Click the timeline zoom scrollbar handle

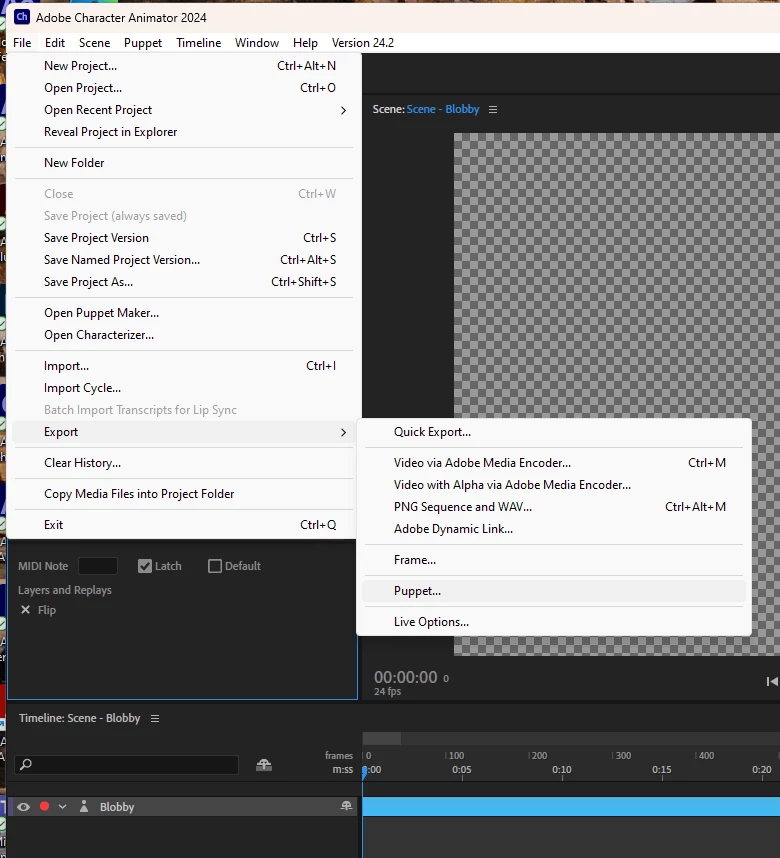382,738
